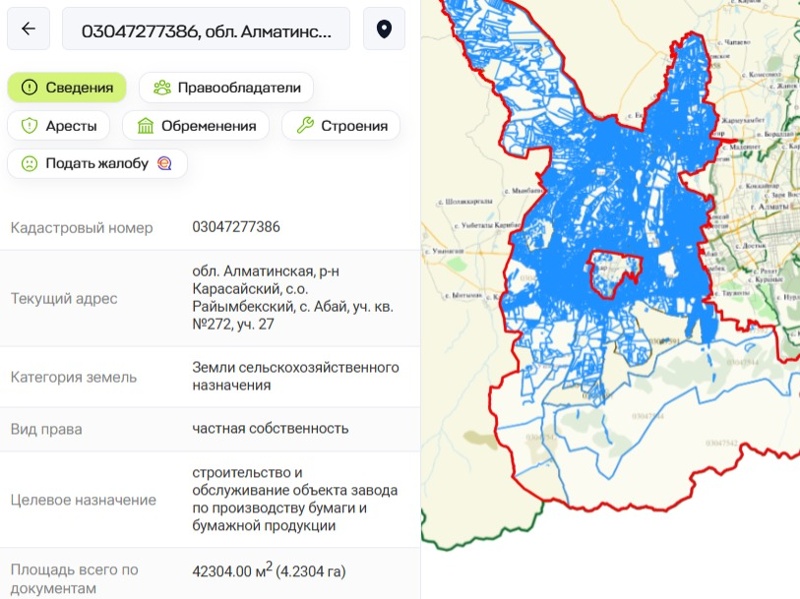Screen dimensions: 800x599
Task: Click the bank icon on Обременения
Action: click(x=144, y=125)
